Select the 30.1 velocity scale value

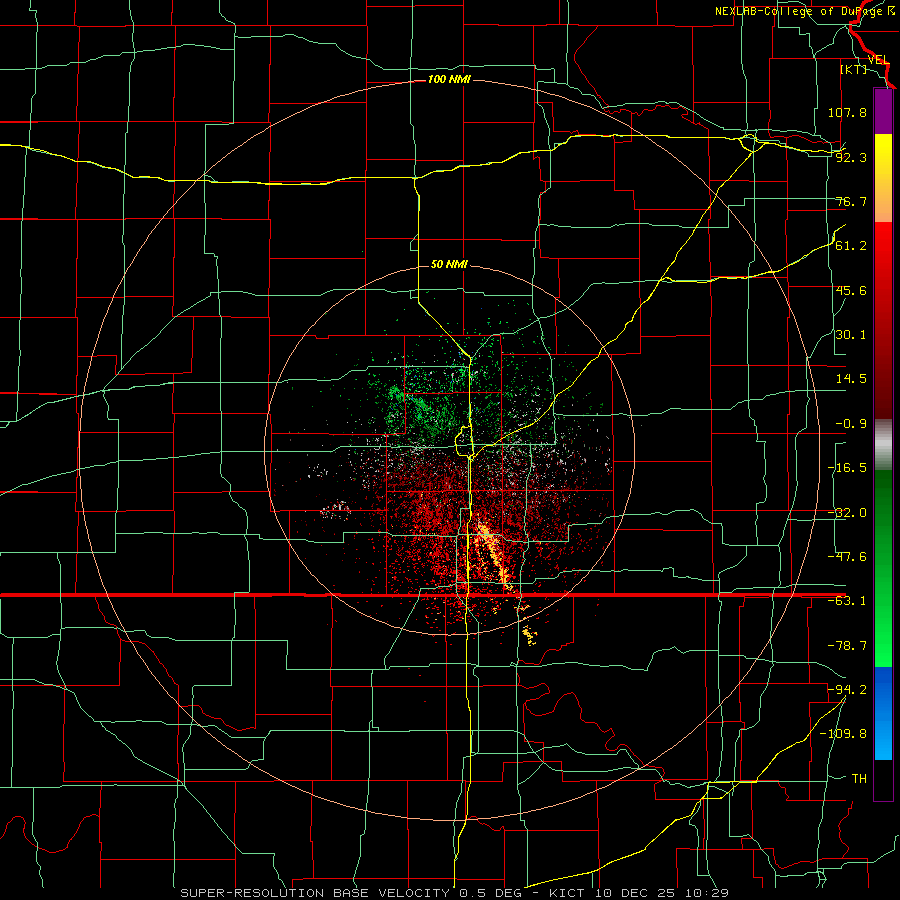[x=851, y=335]
